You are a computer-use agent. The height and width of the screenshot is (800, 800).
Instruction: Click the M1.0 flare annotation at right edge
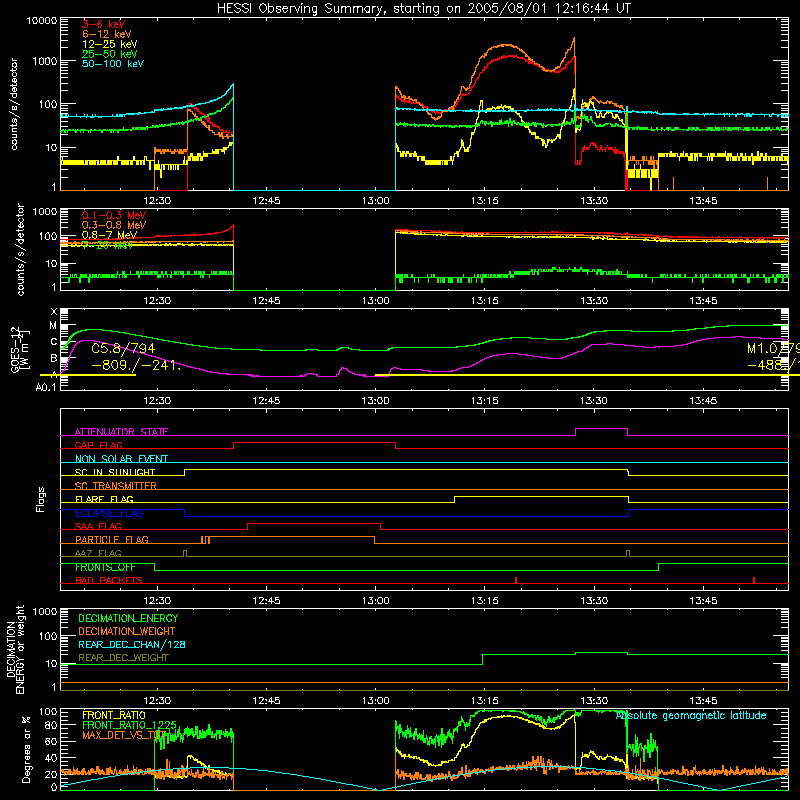773,348
